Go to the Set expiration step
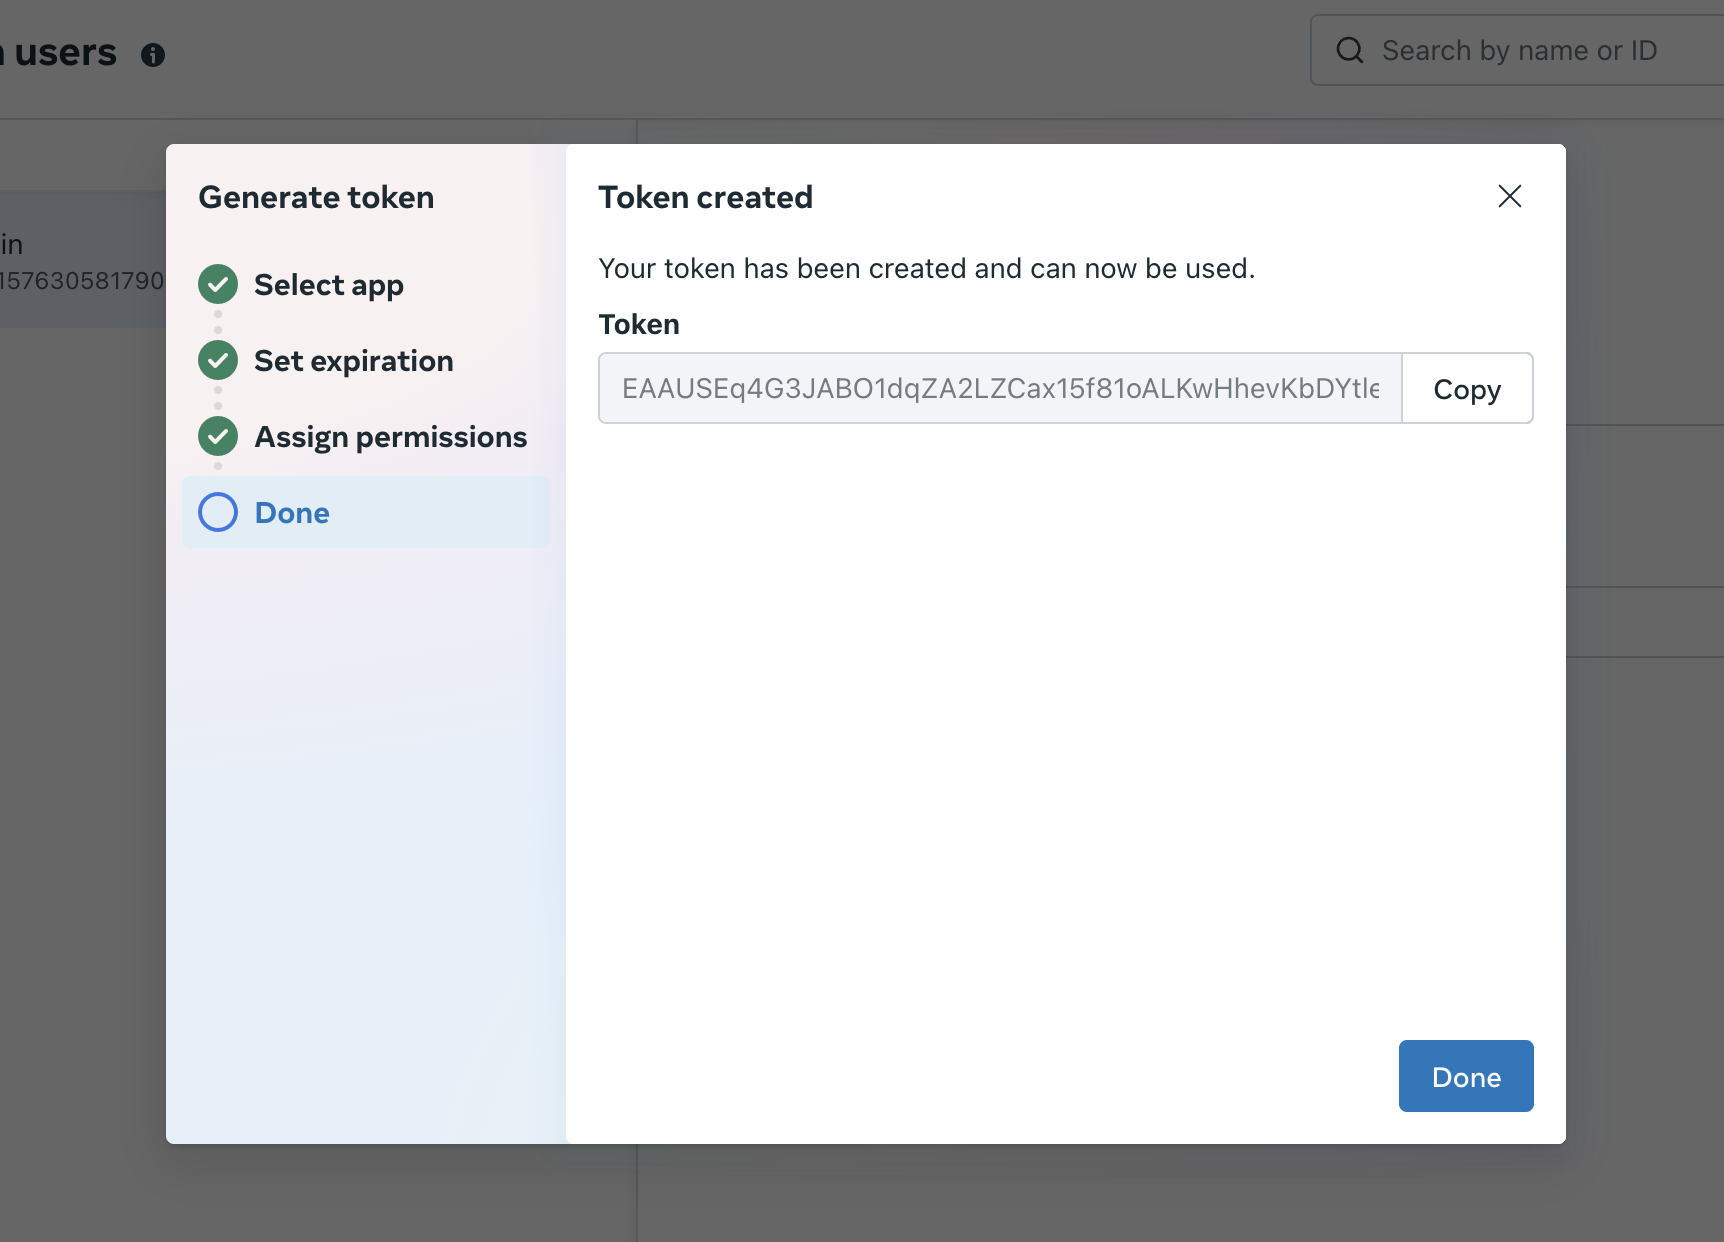The image size is (1724, 1242). 354,360
